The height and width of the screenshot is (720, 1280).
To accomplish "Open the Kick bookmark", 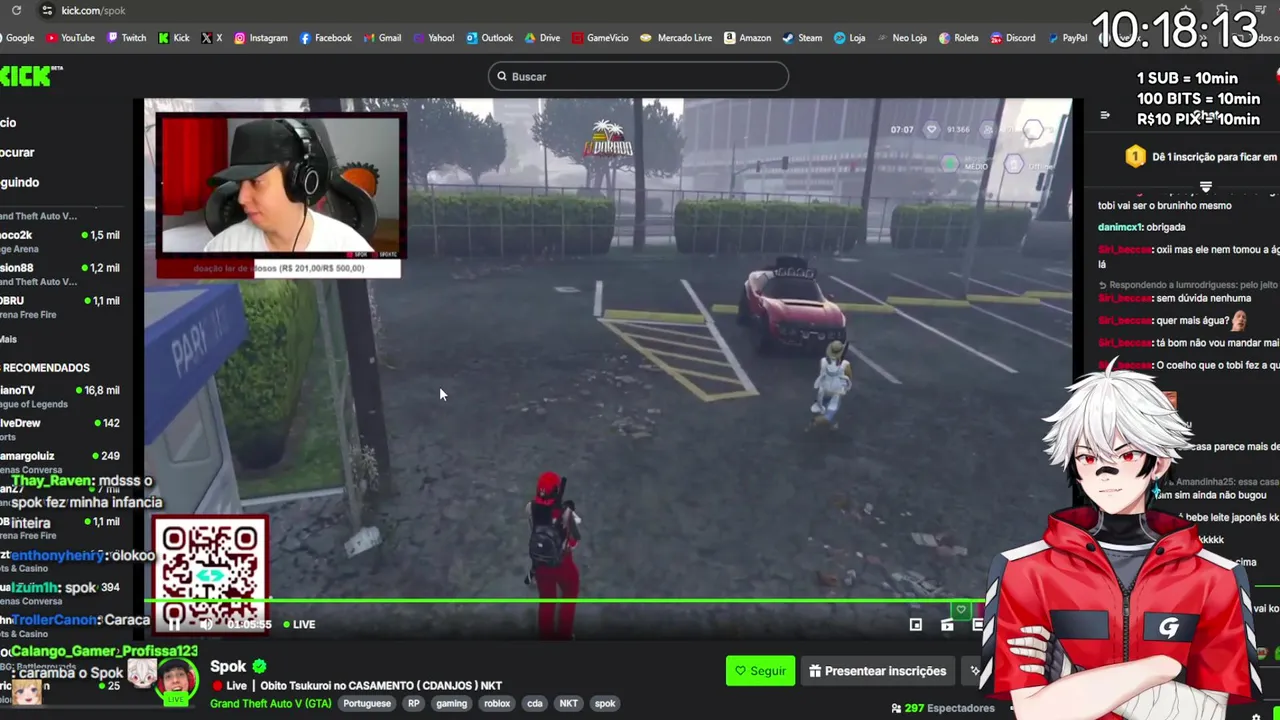I will [174, 38].
